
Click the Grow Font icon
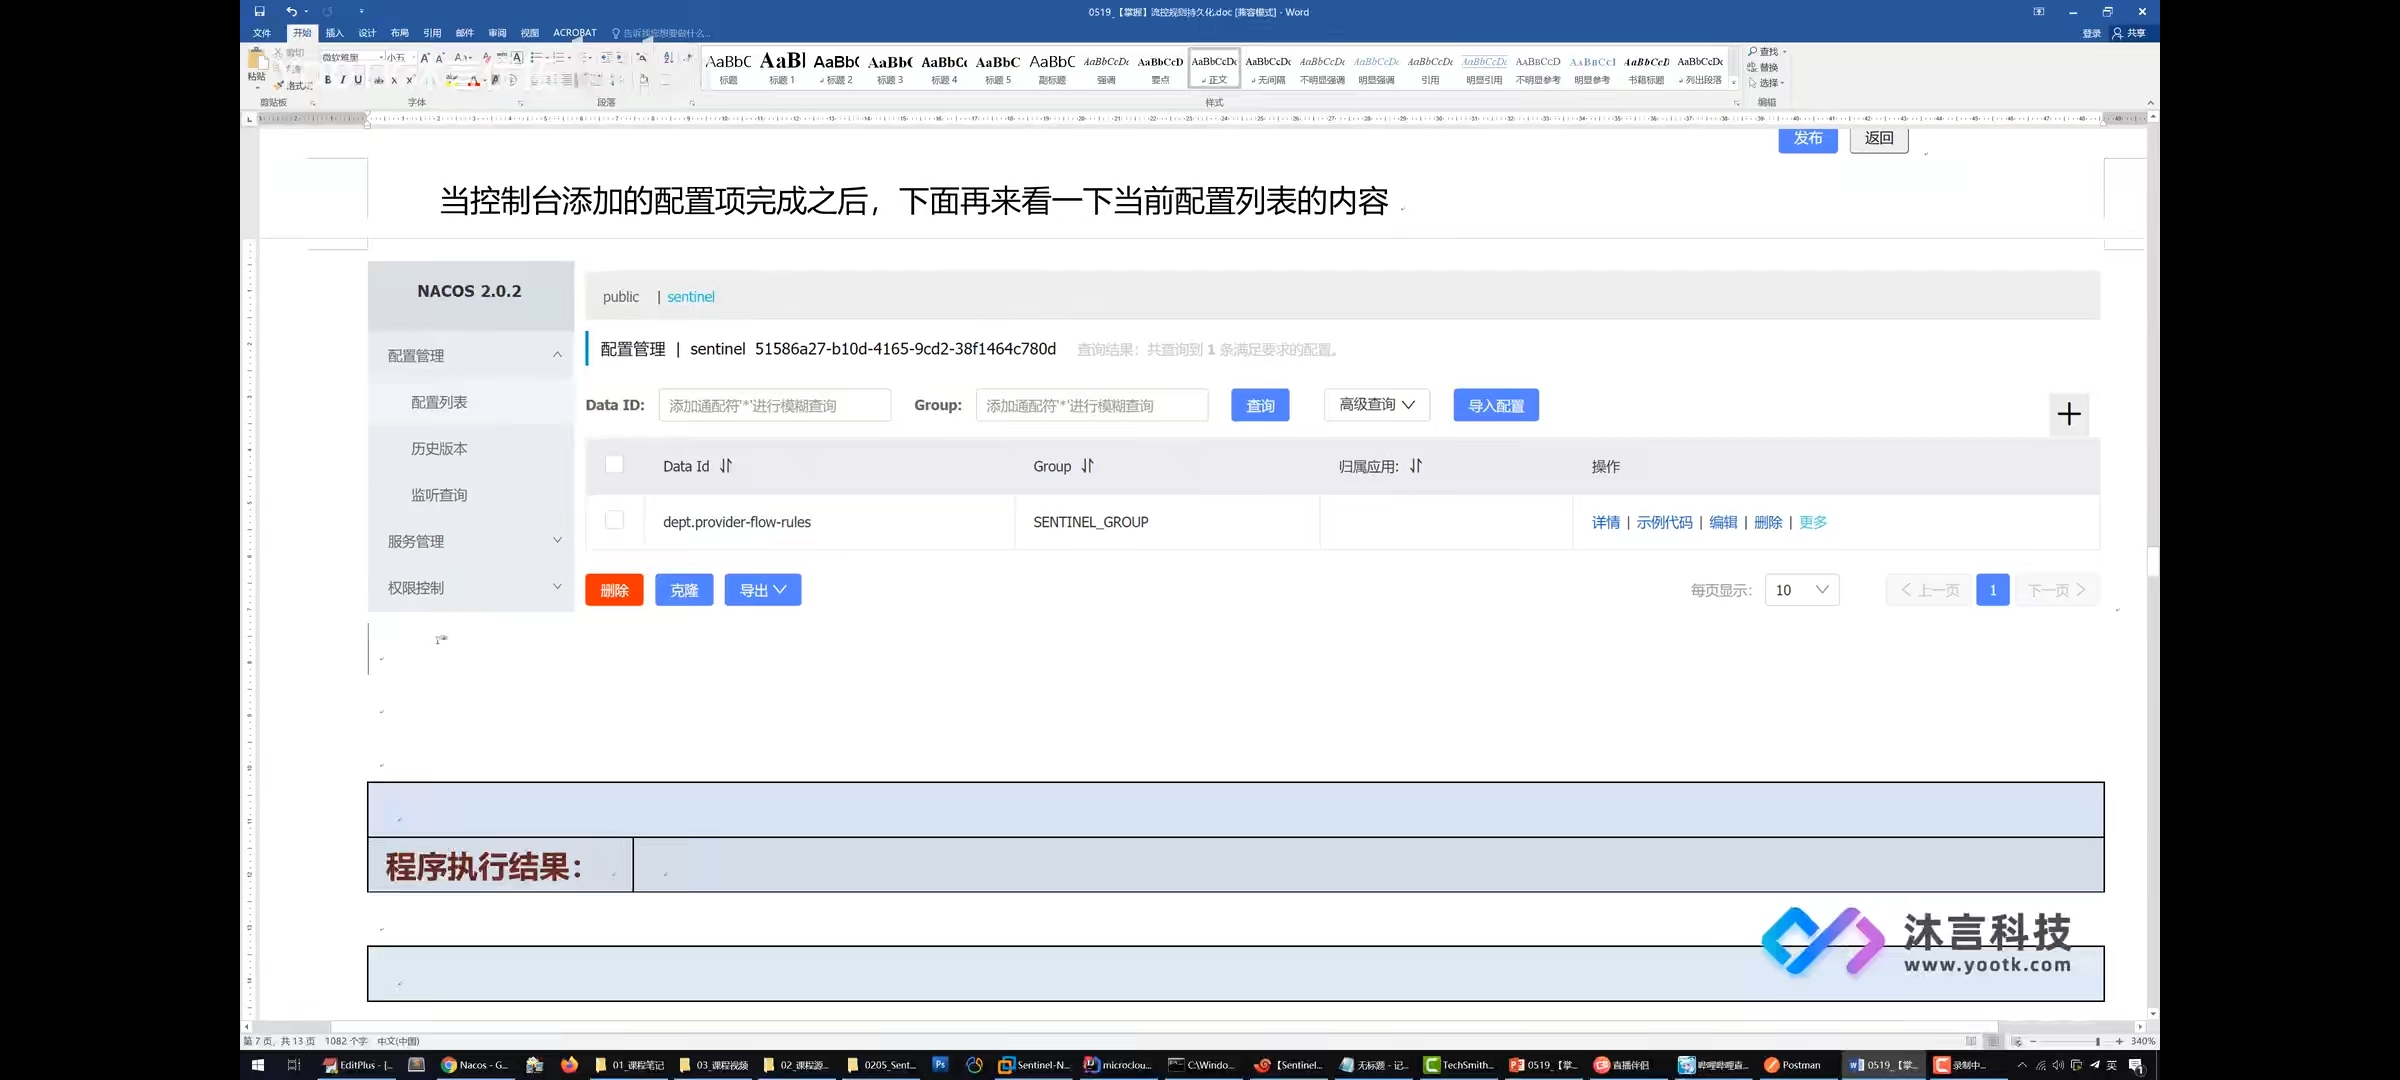(x=424, y=58)
